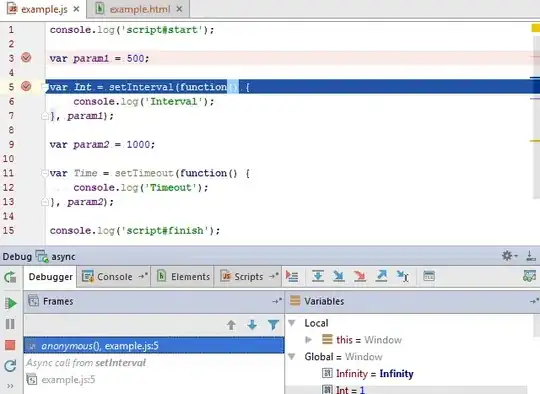Screen dimensions: 540x394
Task: Expand the 'this = Window' variable node
Action: (x=308, y=340)
